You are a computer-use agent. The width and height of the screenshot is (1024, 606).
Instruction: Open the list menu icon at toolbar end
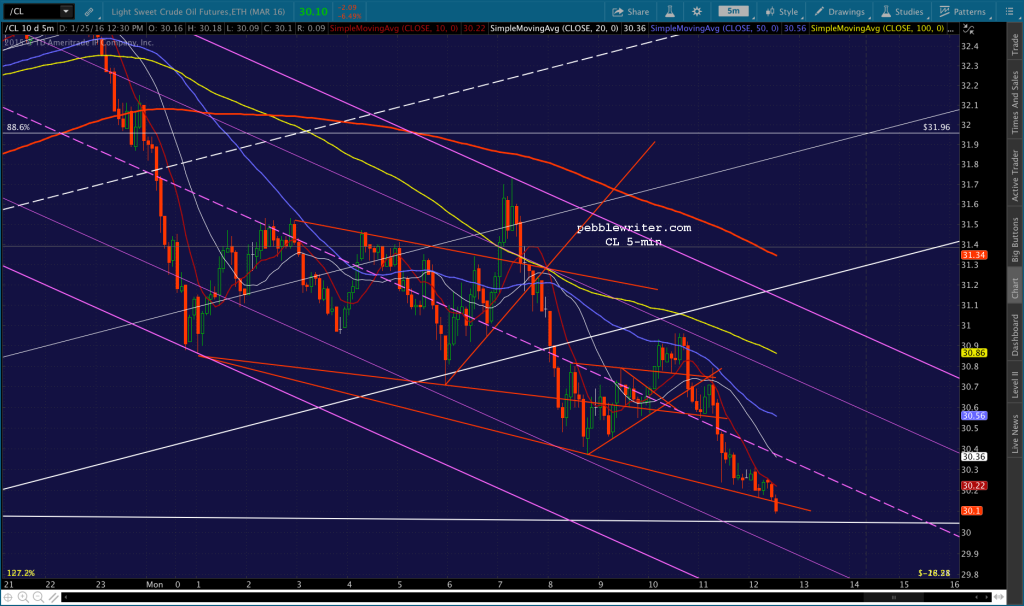1009,12
